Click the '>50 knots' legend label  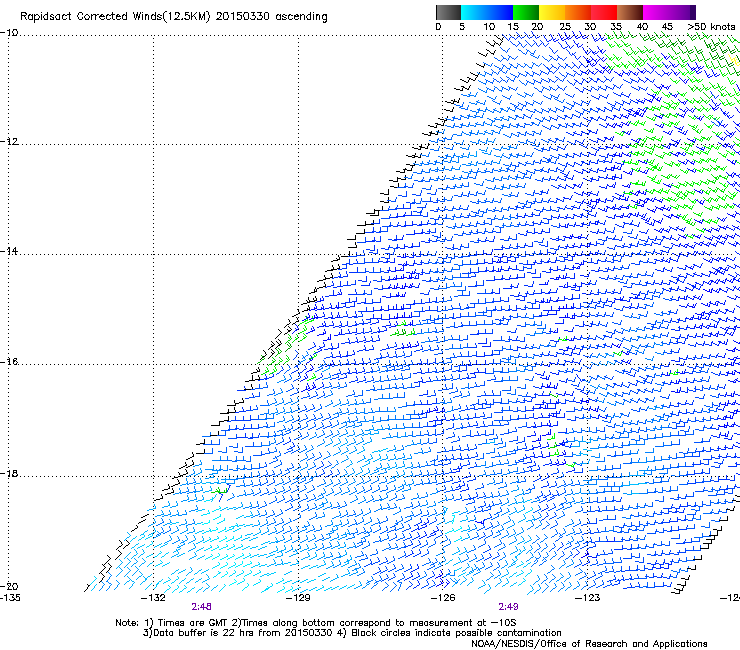pos(711,26)
